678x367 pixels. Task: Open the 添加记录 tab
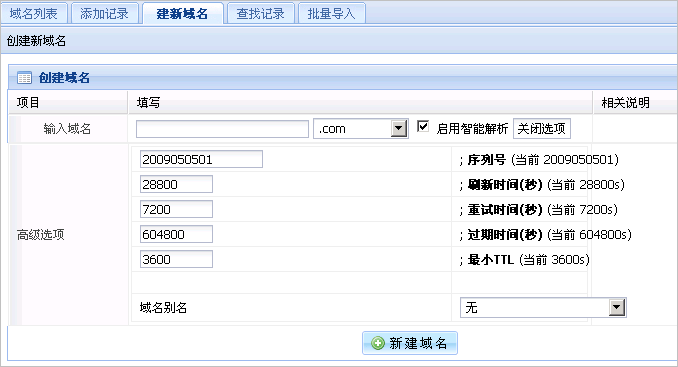(x=104, y=13)
